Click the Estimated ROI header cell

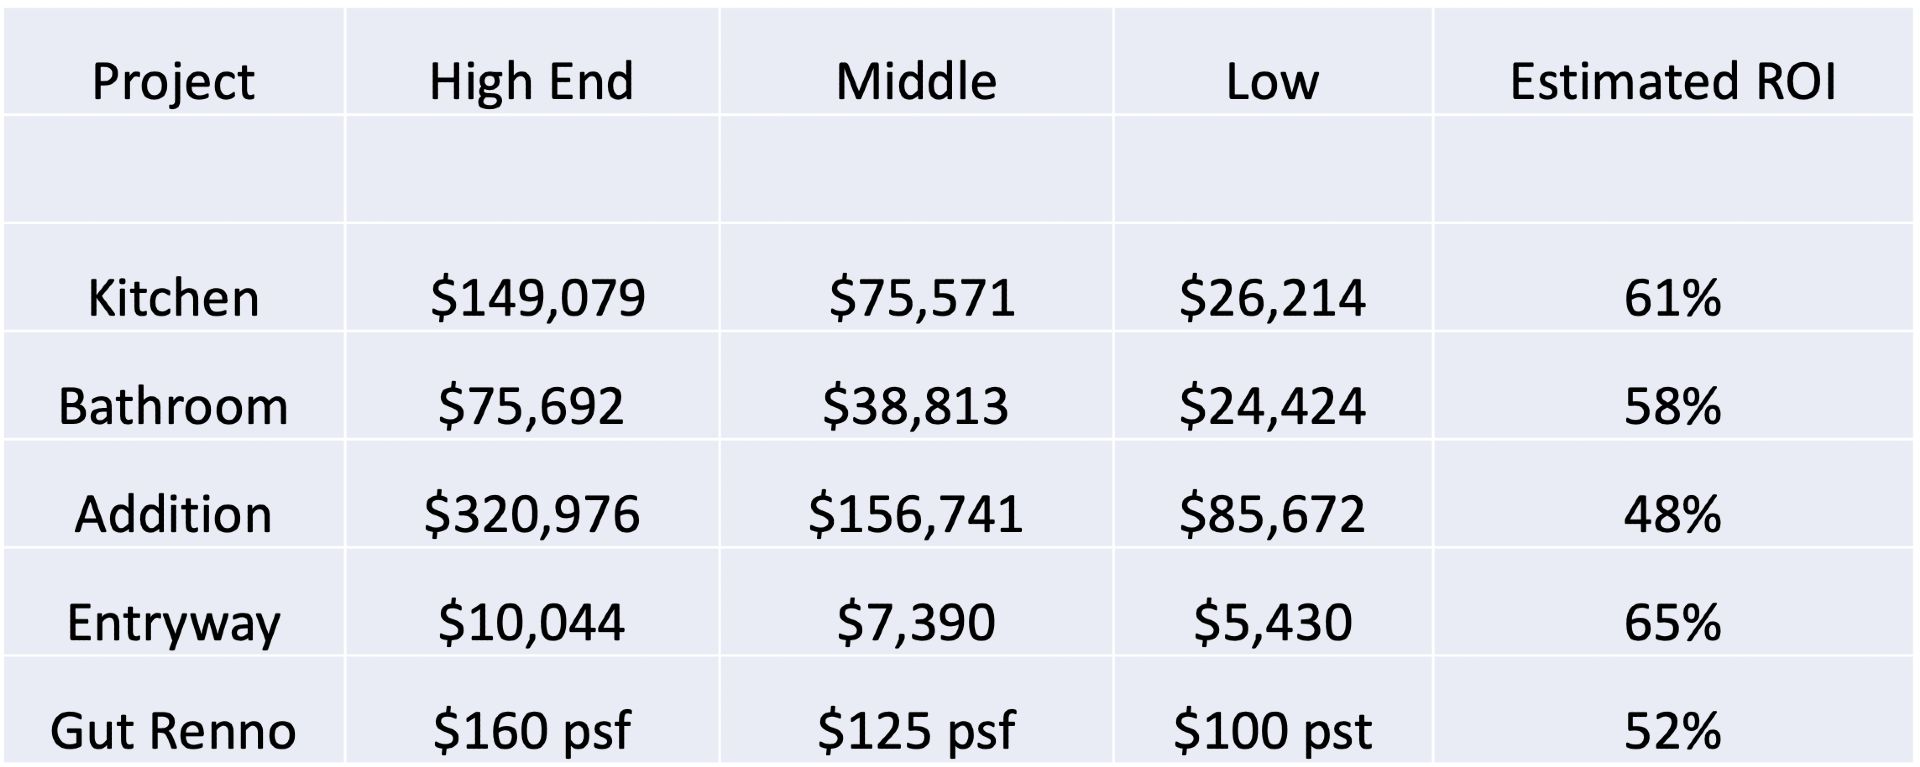coord(1672,81)
